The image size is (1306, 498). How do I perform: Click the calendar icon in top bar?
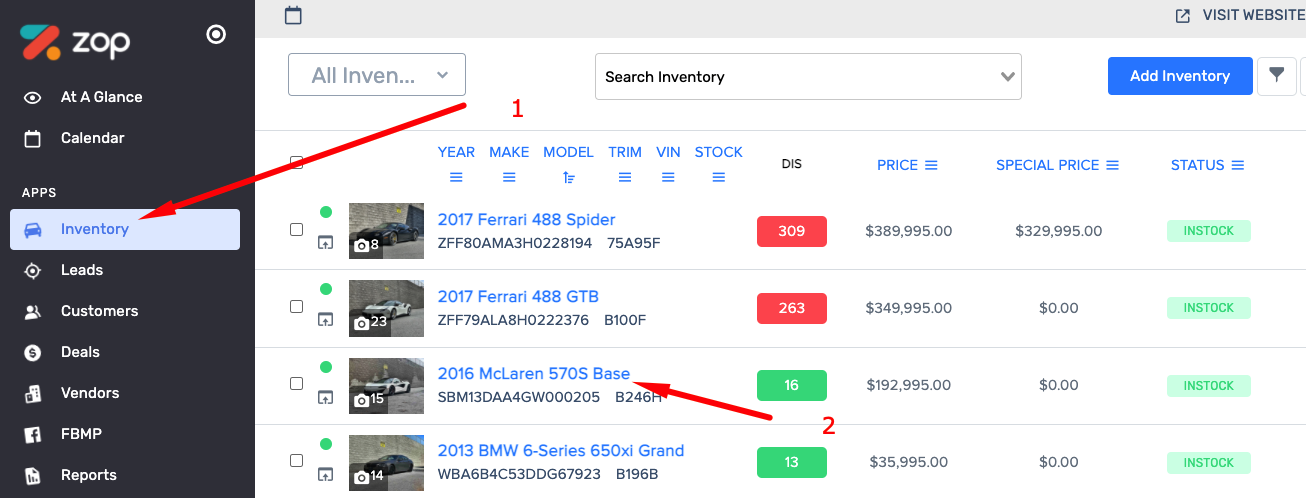(x=293, y=15)
